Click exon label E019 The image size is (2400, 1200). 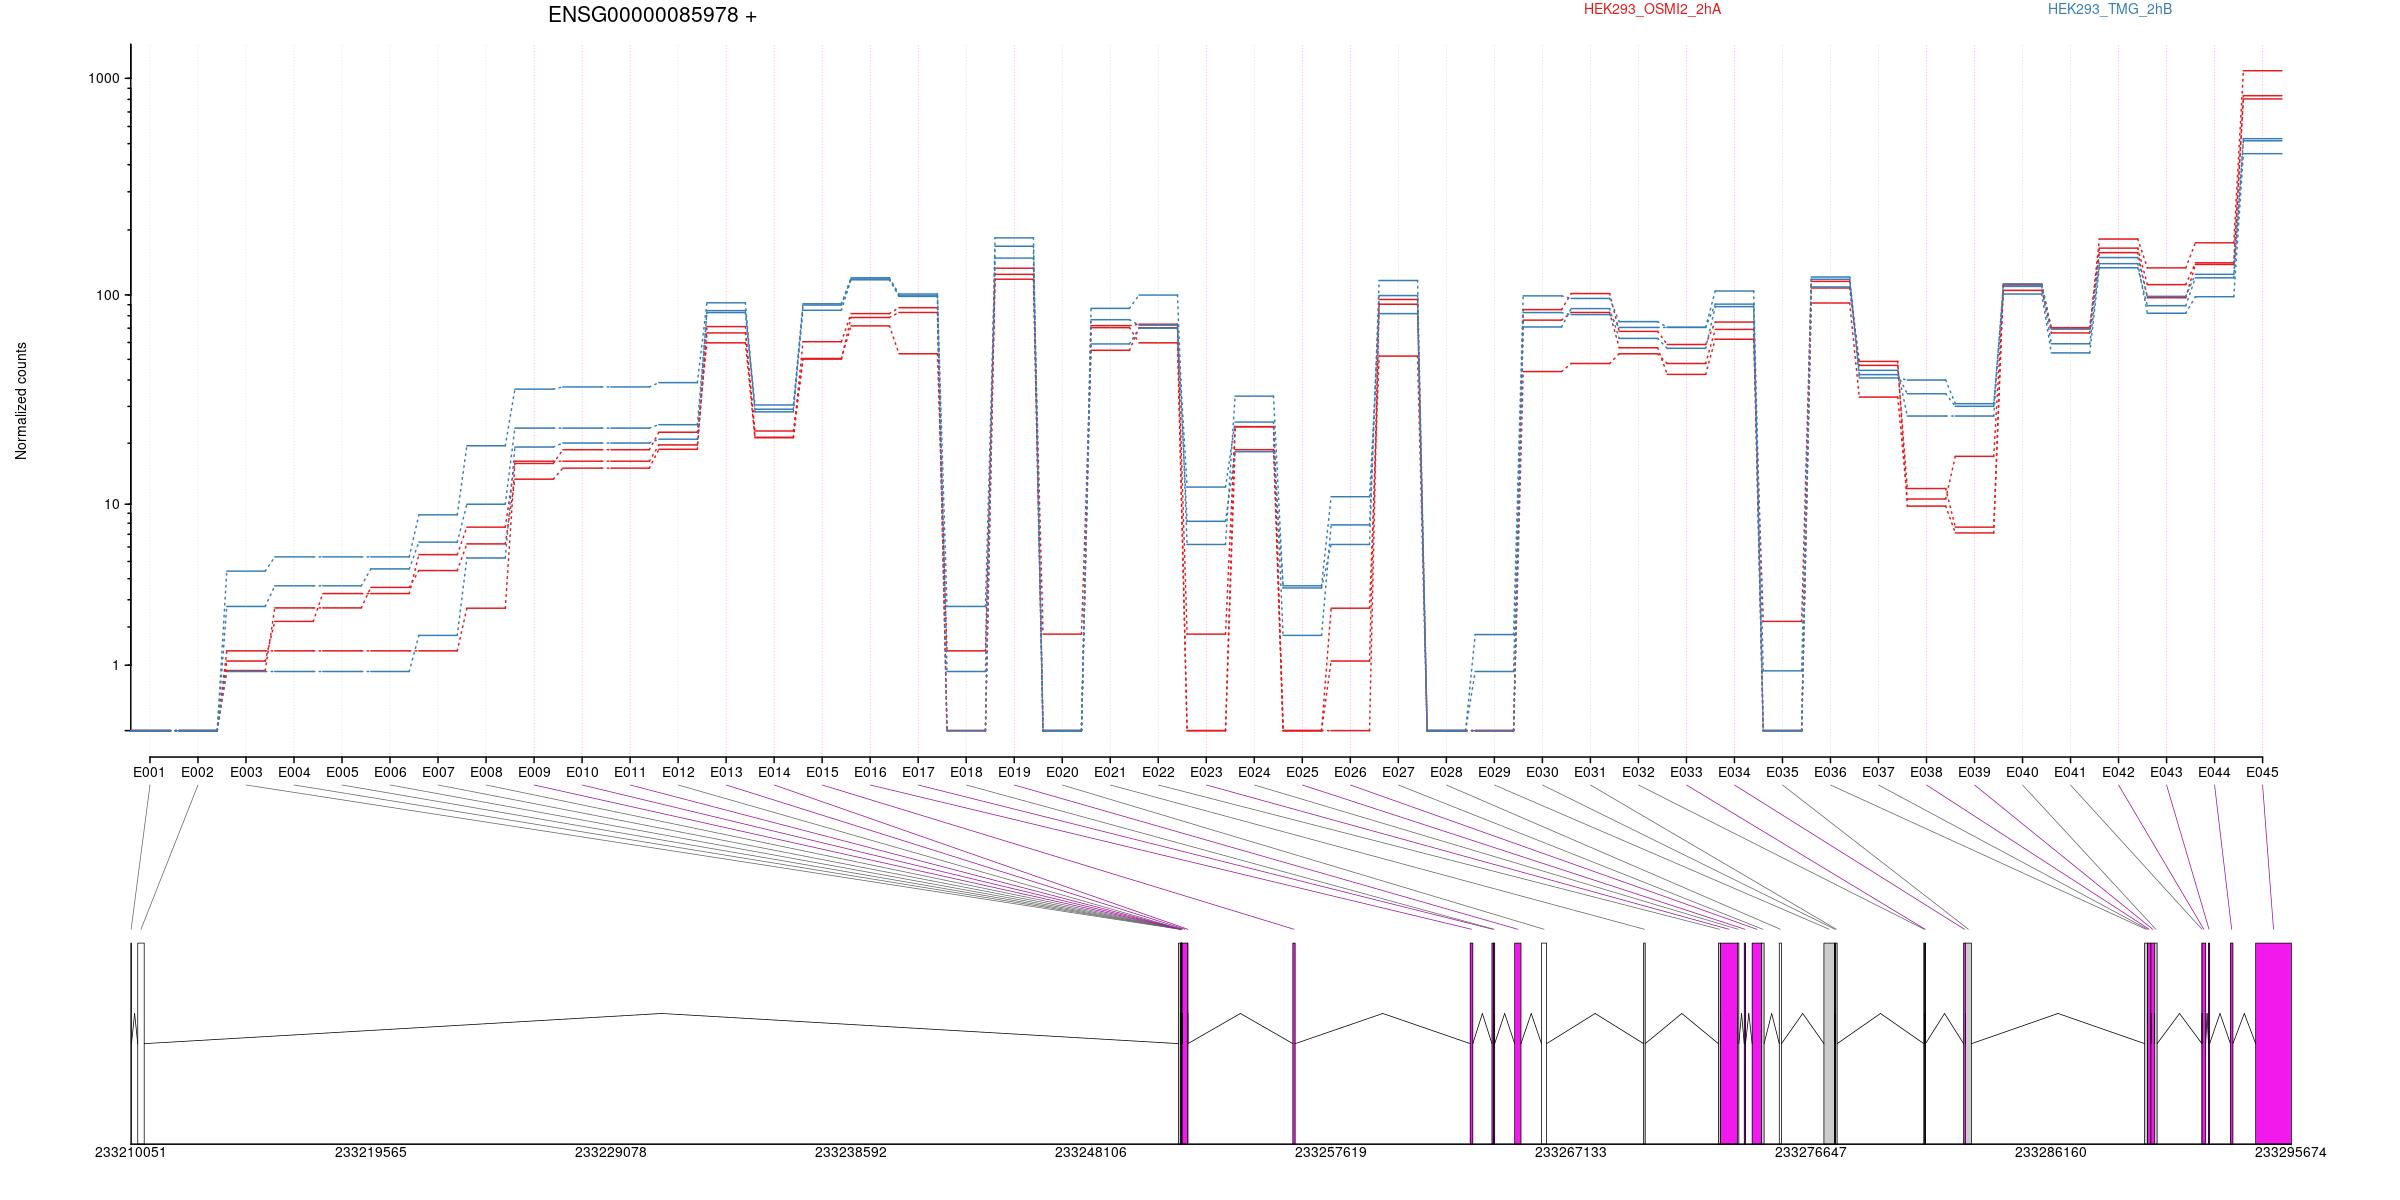point(1014,772)
